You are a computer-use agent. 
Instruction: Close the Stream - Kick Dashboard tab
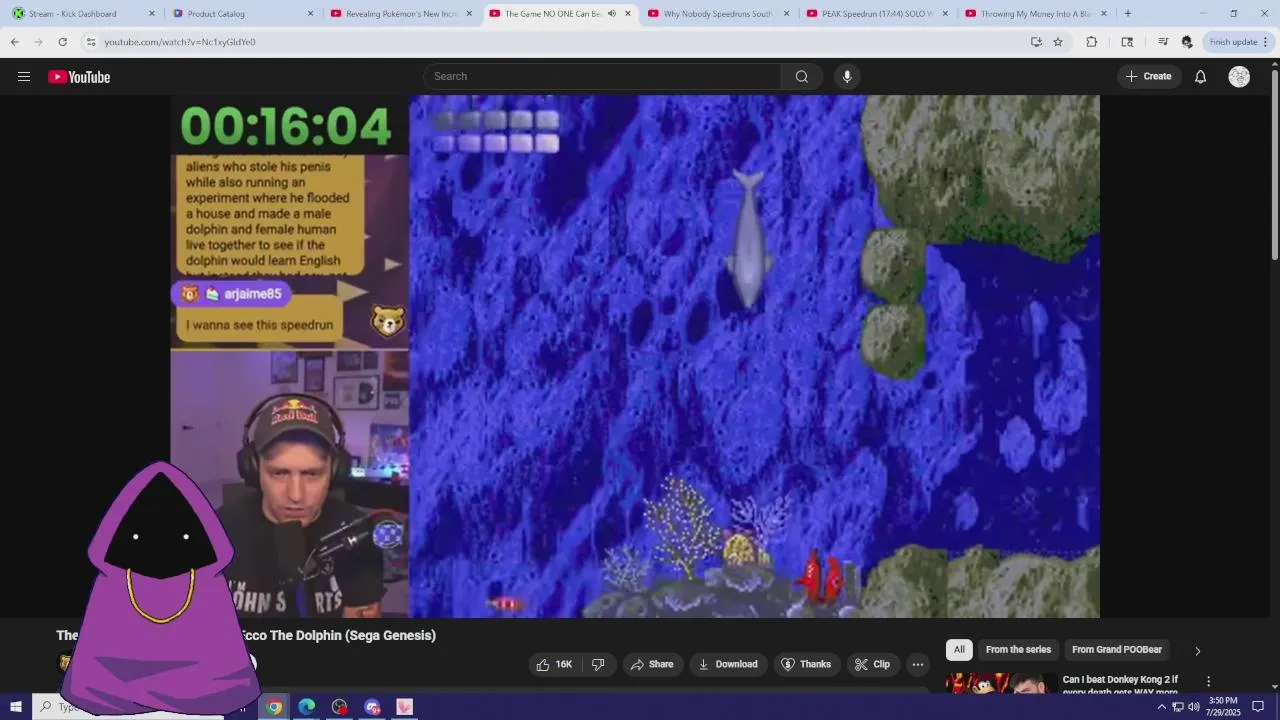(152, 14)
